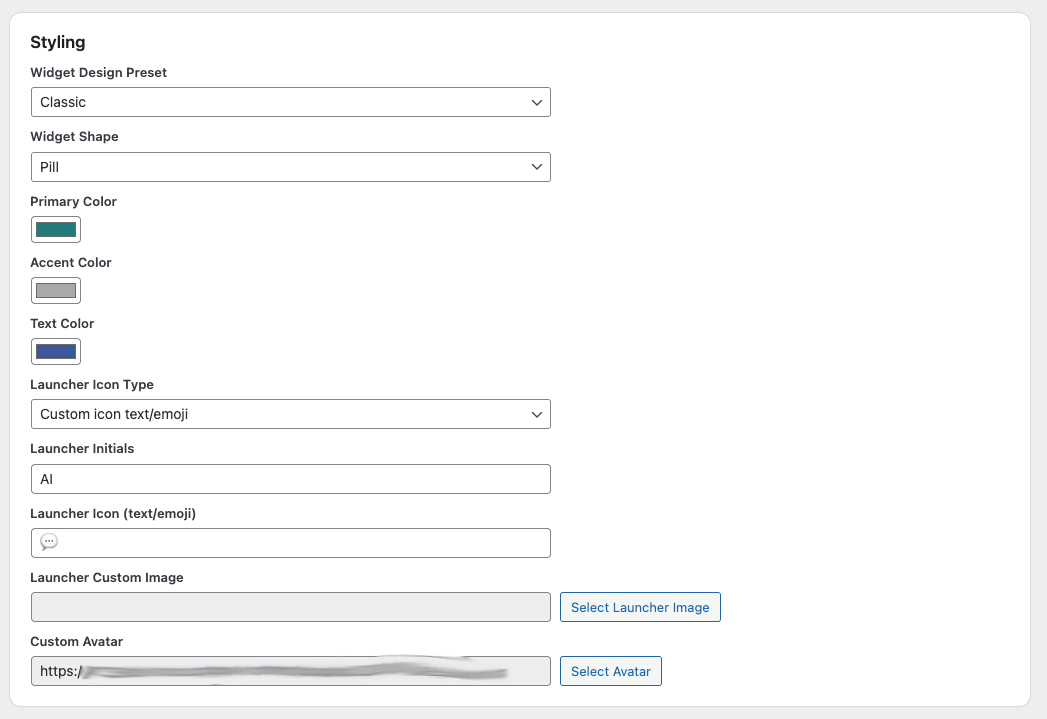Click the Launcher Initials label
The height and width of the screenshot is (719, 1047).
pyautogui.click(x=82, y=449)
